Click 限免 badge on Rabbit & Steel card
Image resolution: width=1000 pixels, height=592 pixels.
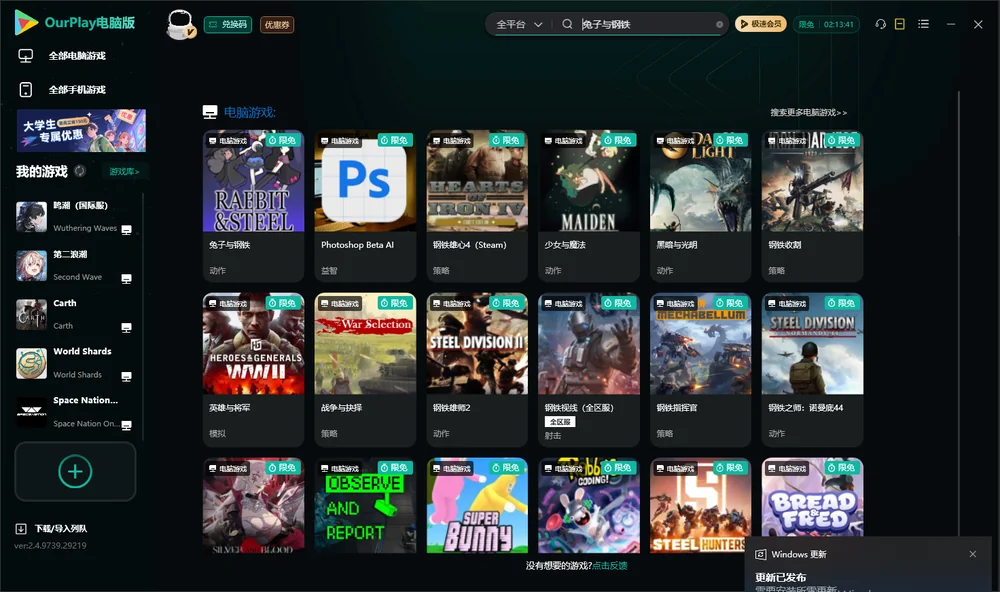283,140
